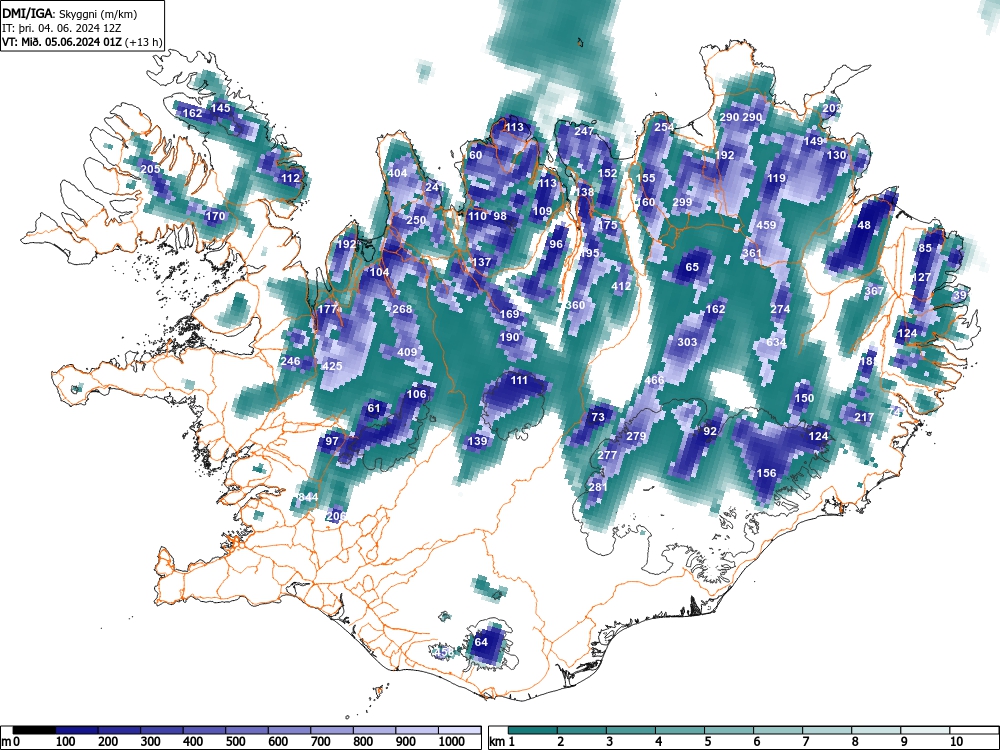Click the map value 281
1000x750 pixels.
pyautogui.click(x=598, y=487)
